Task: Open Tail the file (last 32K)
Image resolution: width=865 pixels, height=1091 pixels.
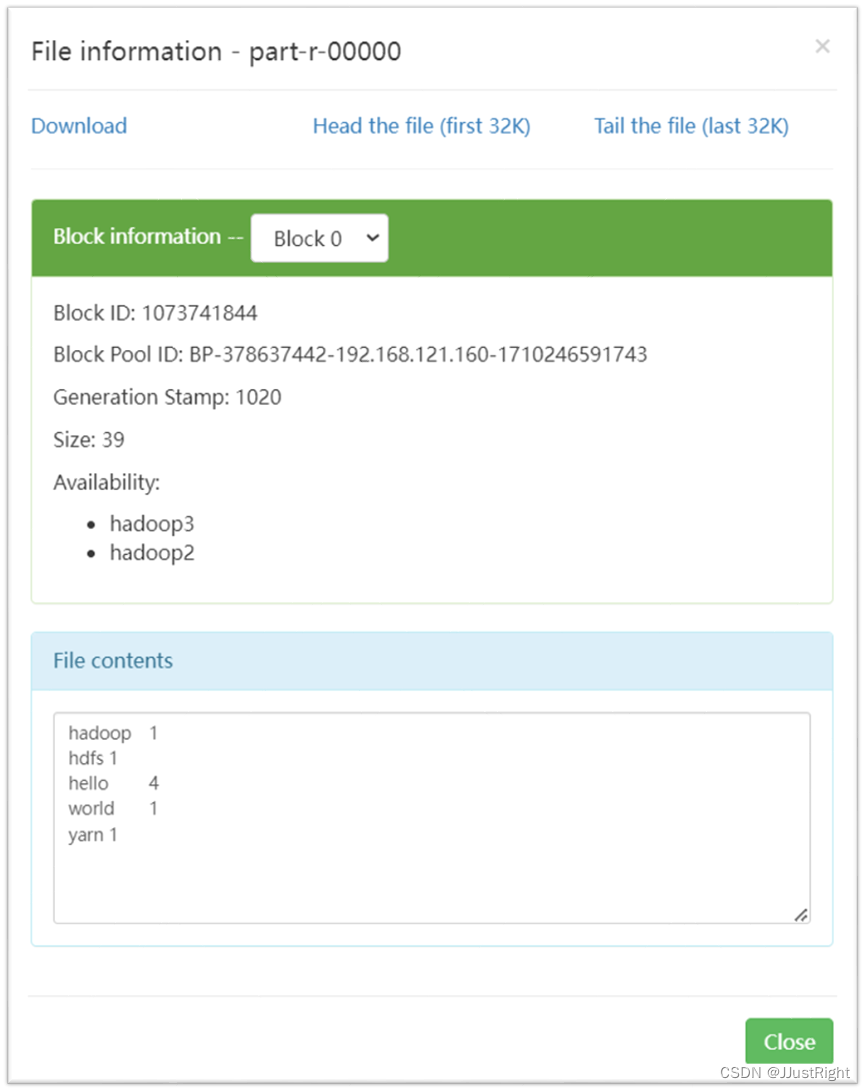Action: pos(691,126)
